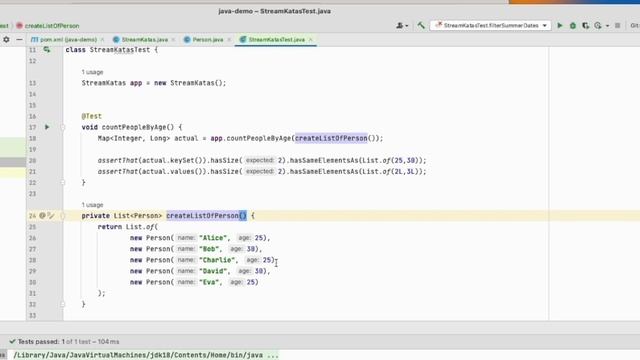Image resolution: width=640 pixels, height=360 pixels.
Task: Click createListOfPerson breadcrumb in navigation bar
Action: [x=52, y=26]
